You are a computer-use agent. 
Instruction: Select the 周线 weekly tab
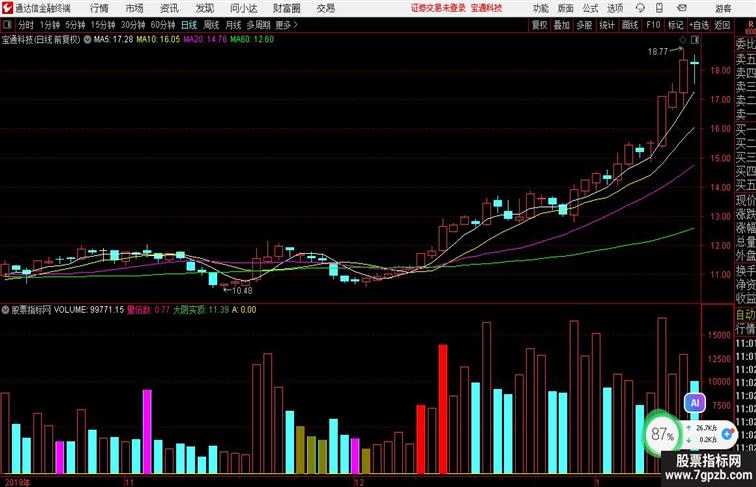coord(211,25)
